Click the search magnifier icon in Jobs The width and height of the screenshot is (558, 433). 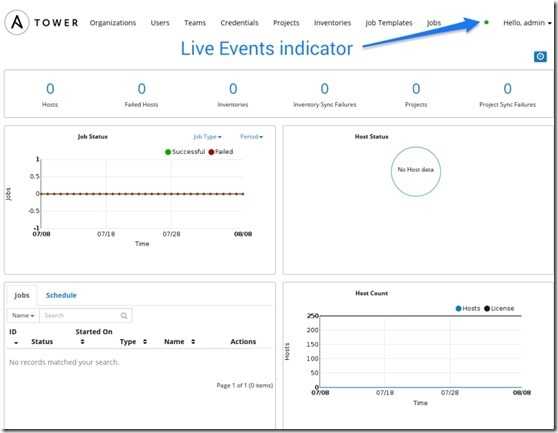(x=124, y=316)
